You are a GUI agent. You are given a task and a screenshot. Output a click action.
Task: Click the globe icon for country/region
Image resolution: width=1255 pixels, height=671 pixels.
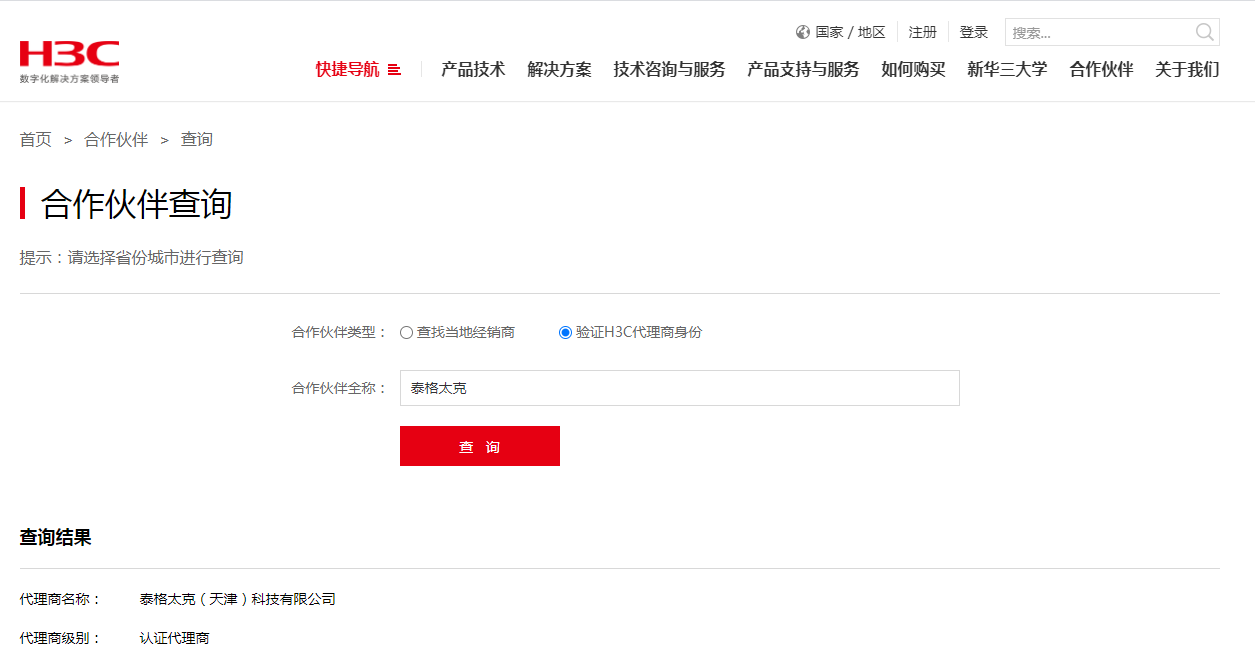802,32
